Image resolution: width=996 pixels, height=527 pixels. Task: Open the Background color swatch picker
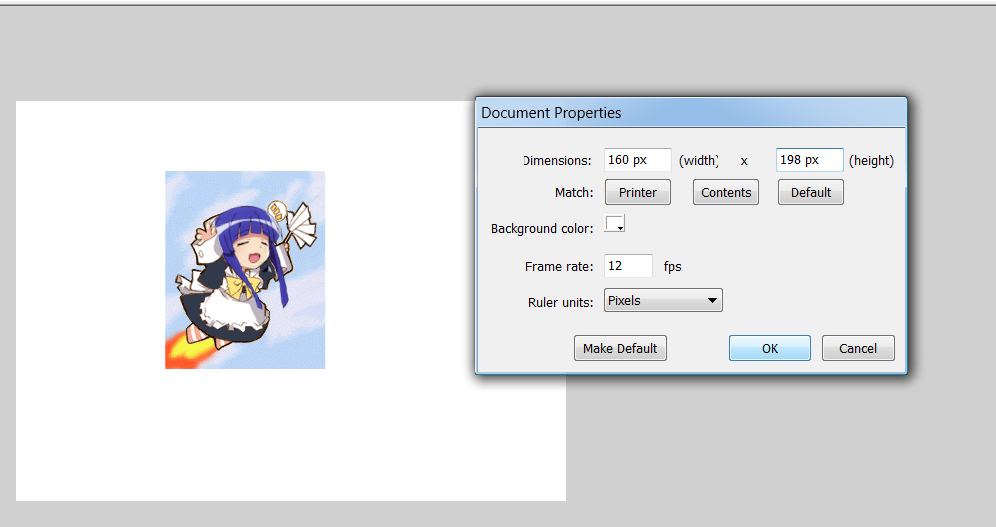(x=614, y=225)
